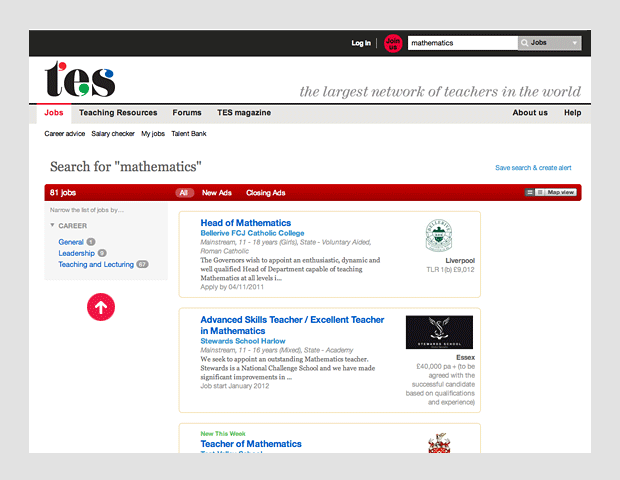Click the Stewards School logo image
The height and width of the screenshot is (480, 620).
(439, 332)
